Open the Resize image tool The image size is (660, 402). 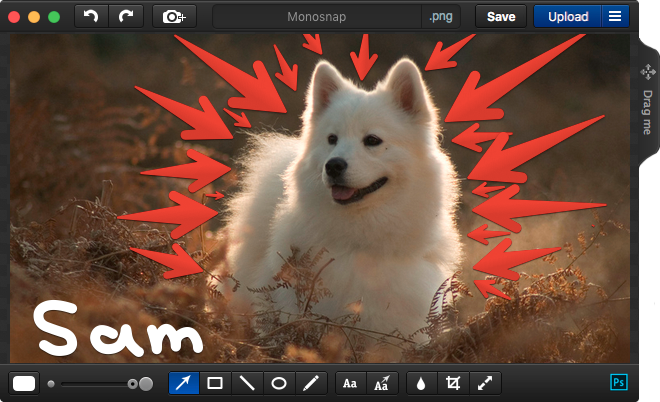[485, 383]
